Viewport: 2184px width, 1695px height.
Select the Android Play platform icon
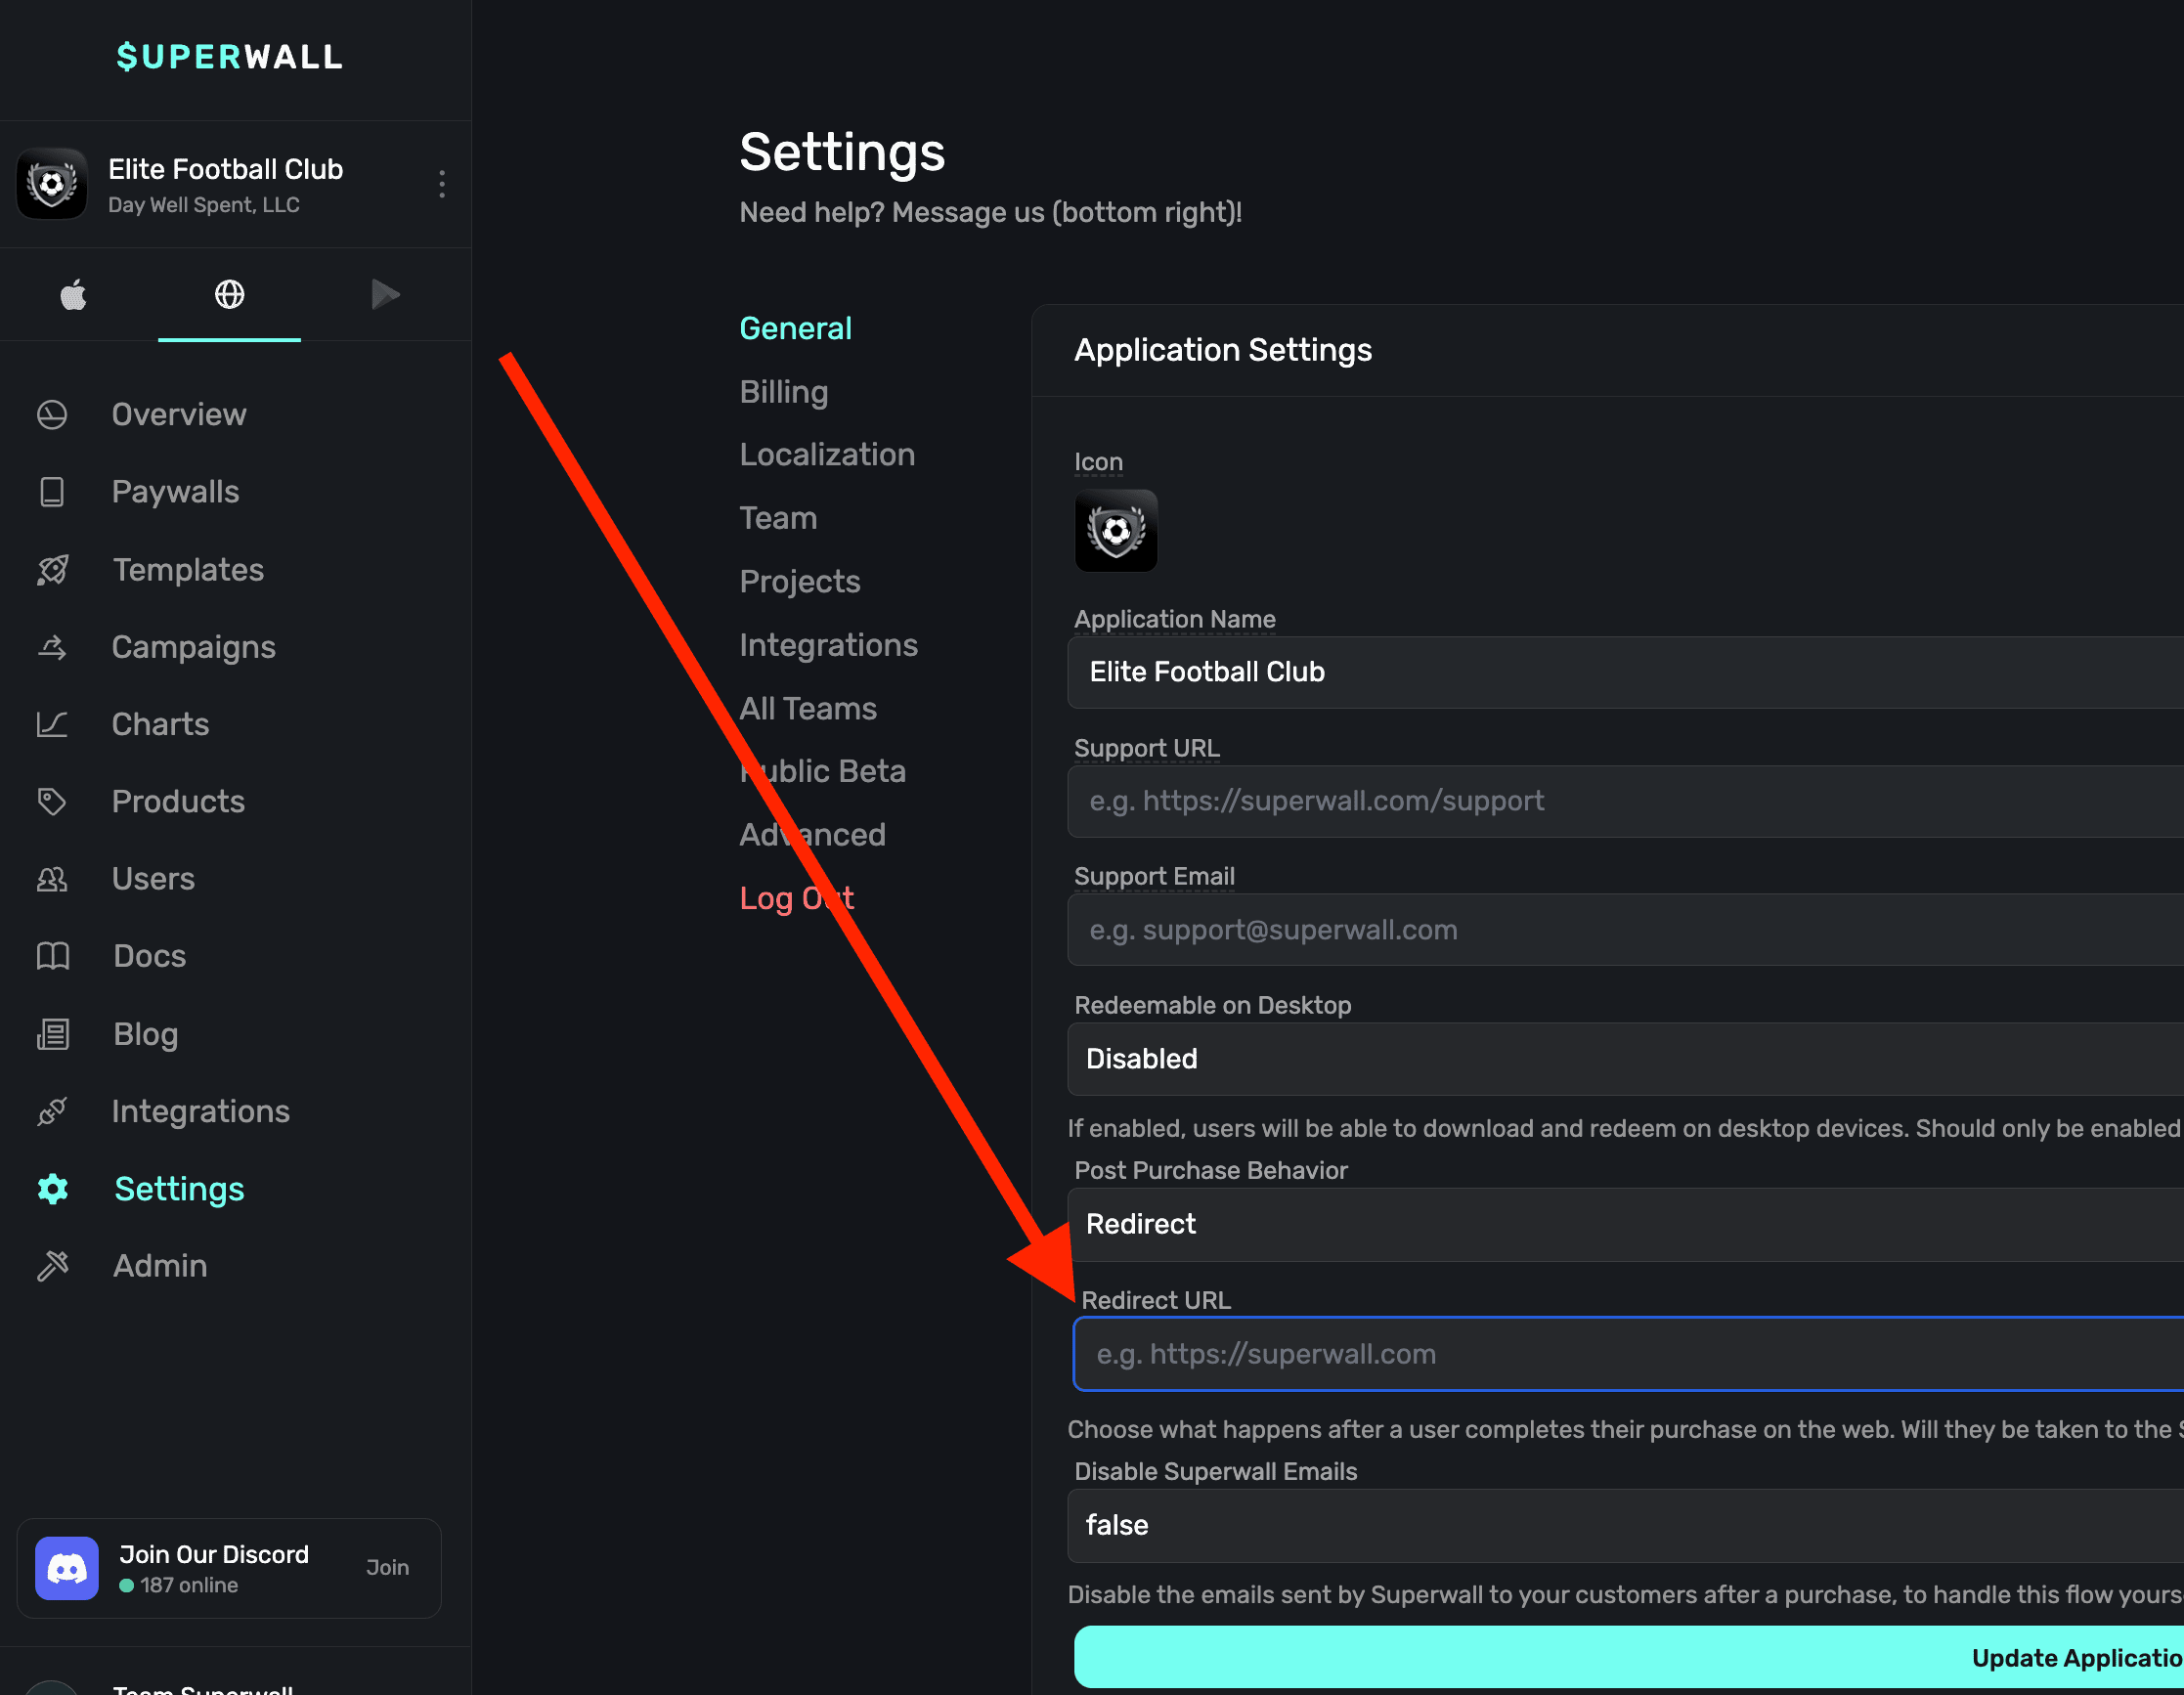385,294
